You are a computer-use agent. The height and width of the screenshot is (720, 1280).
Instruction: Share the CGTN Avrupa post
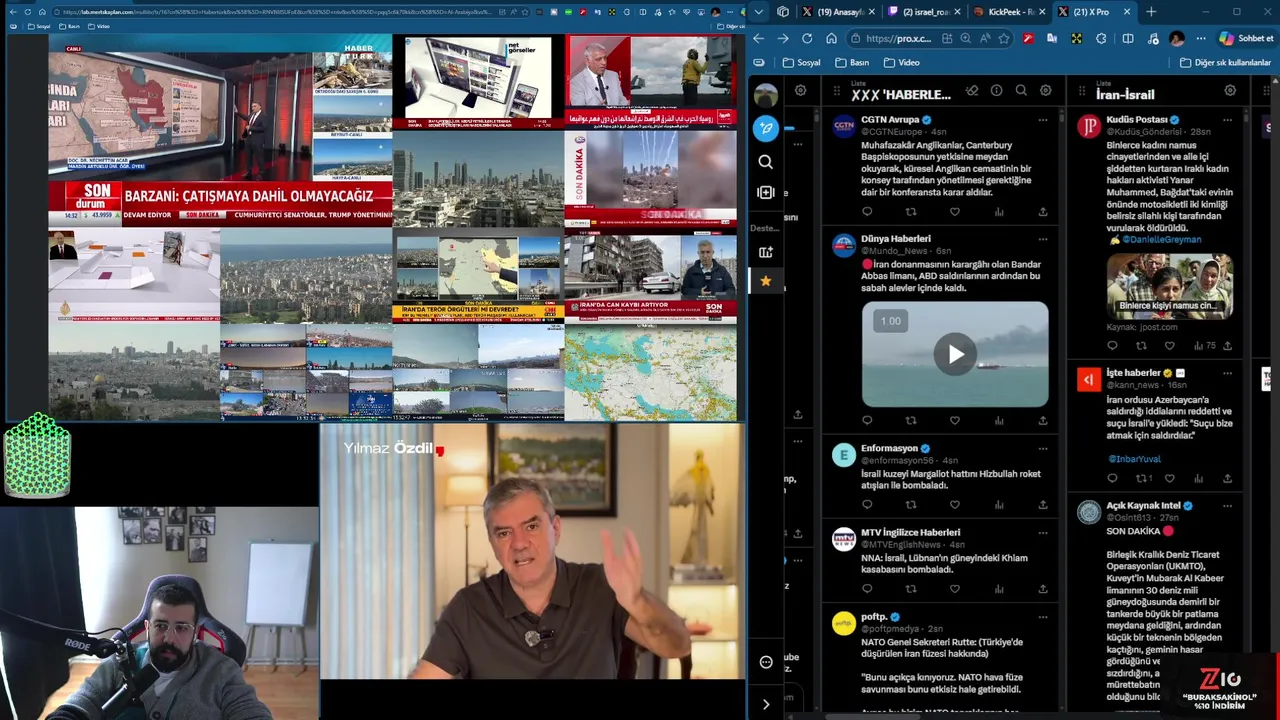click(x=1043, y=212)
